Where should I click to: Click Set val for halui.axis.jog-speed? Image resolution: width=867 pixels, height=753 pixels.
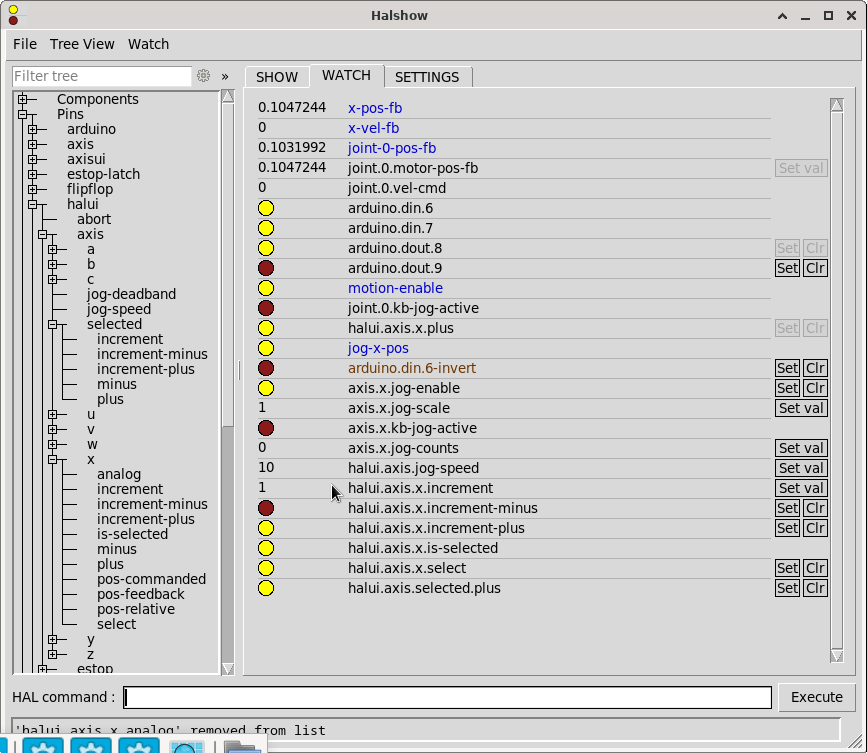(x=801, y=468)
